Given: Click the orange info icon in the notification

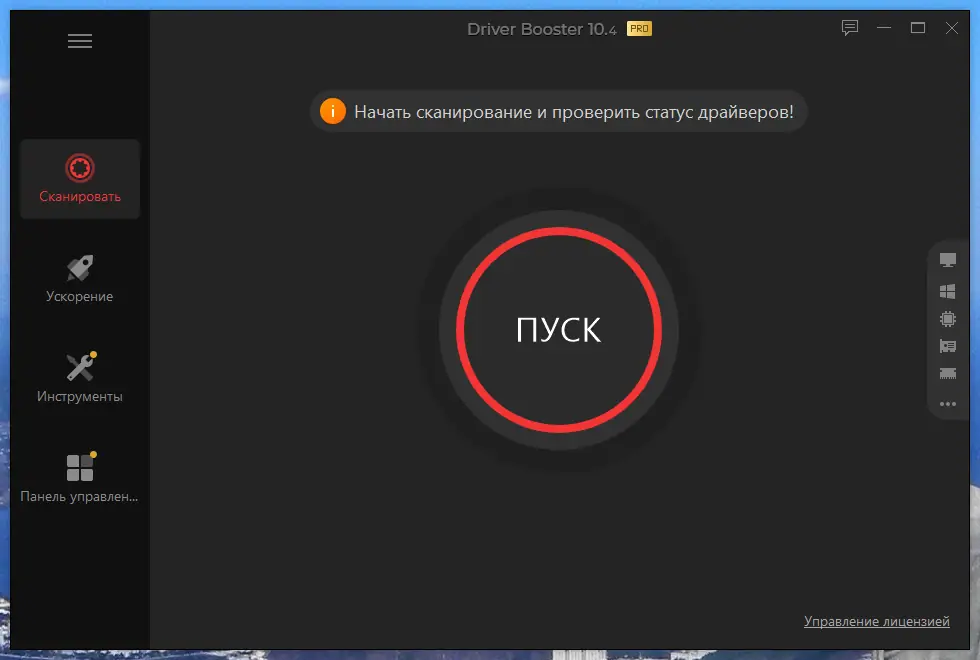Looking at the screenshot, I should [x=333, y=111].
